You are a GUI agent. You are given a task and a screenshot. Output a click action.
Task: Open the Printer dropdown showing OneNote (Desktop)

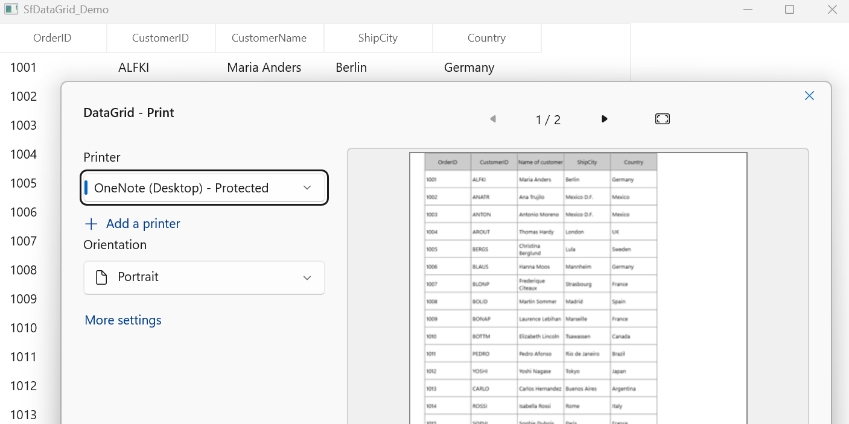point(204,188)
